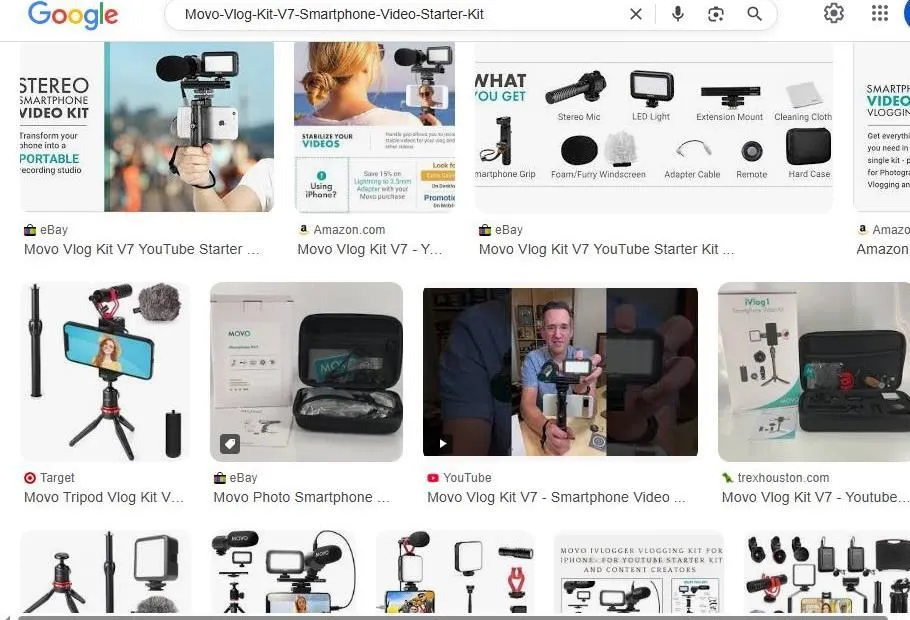Image resolution: width=910 pixels, height=620 pixels.
Task: Open the eBay Movo Photo Smartphone link
Action: [x=293, y=497]
